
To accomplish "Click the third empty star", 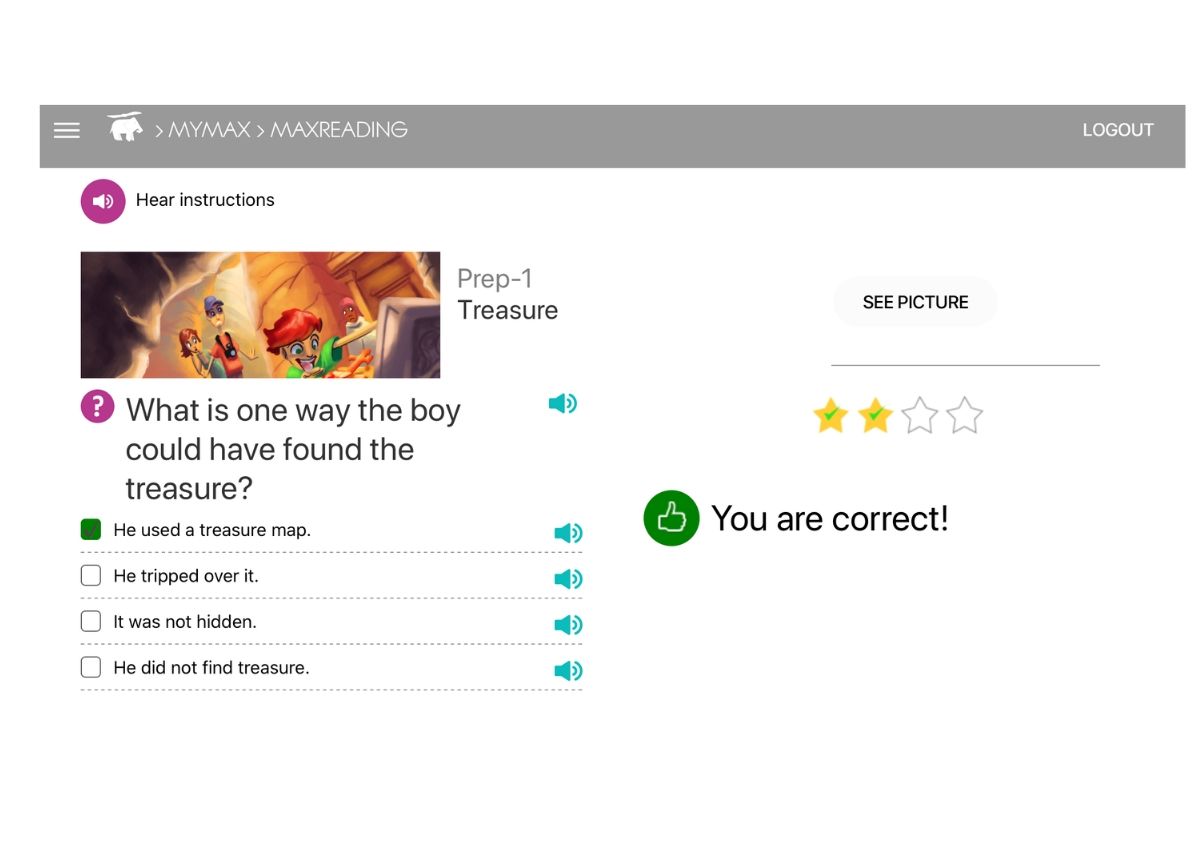I will (920, 415).
